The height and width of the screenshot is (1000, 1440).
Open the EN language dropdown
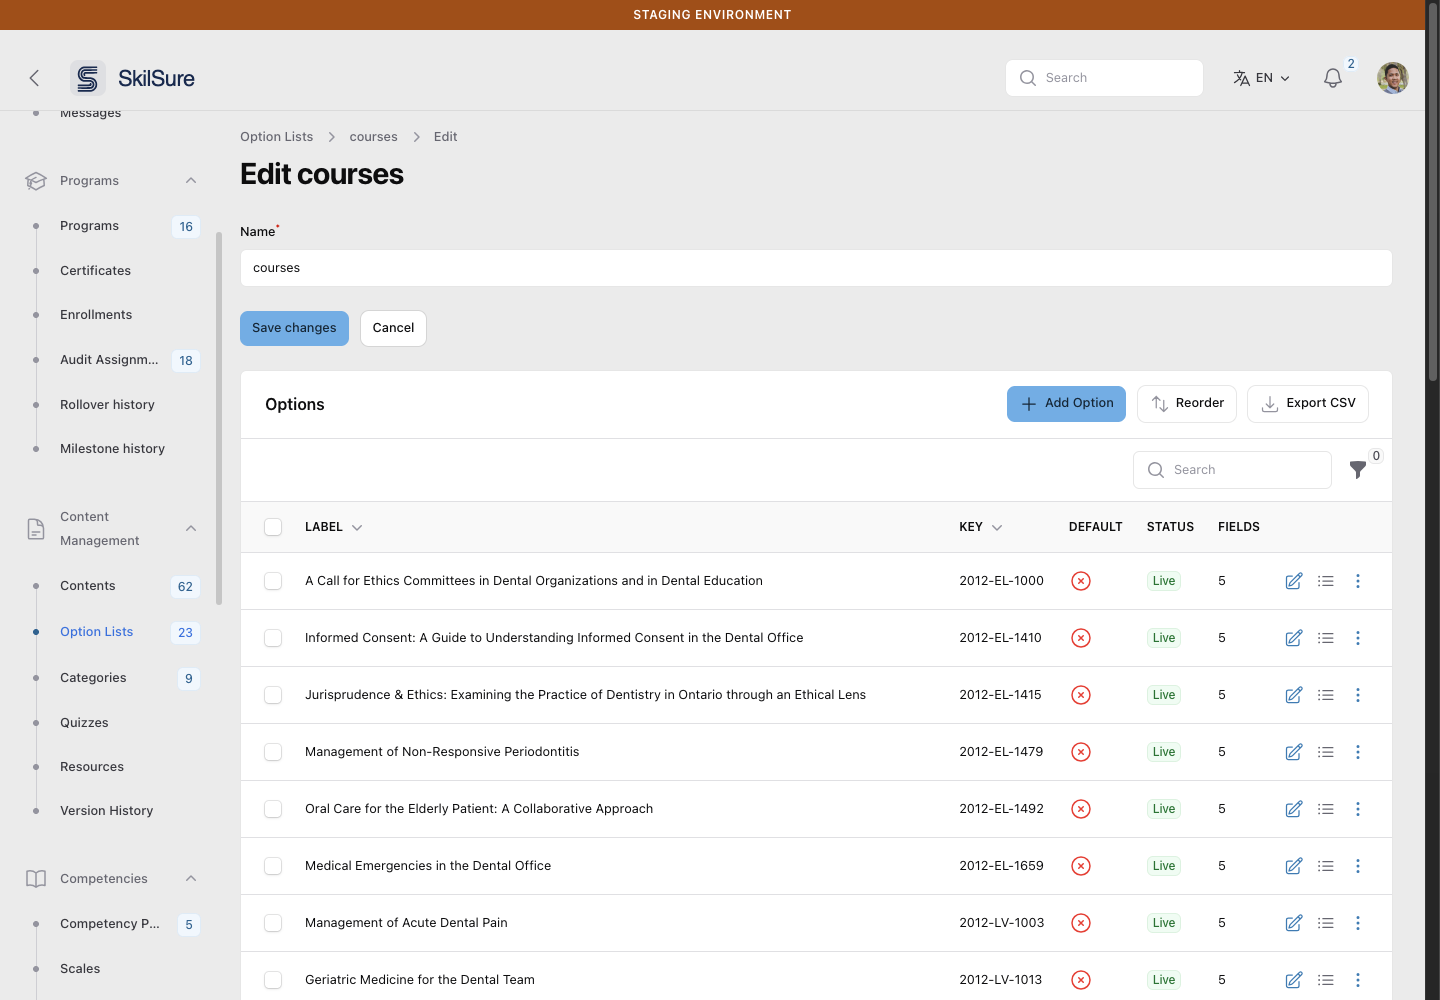point(1262,78)
